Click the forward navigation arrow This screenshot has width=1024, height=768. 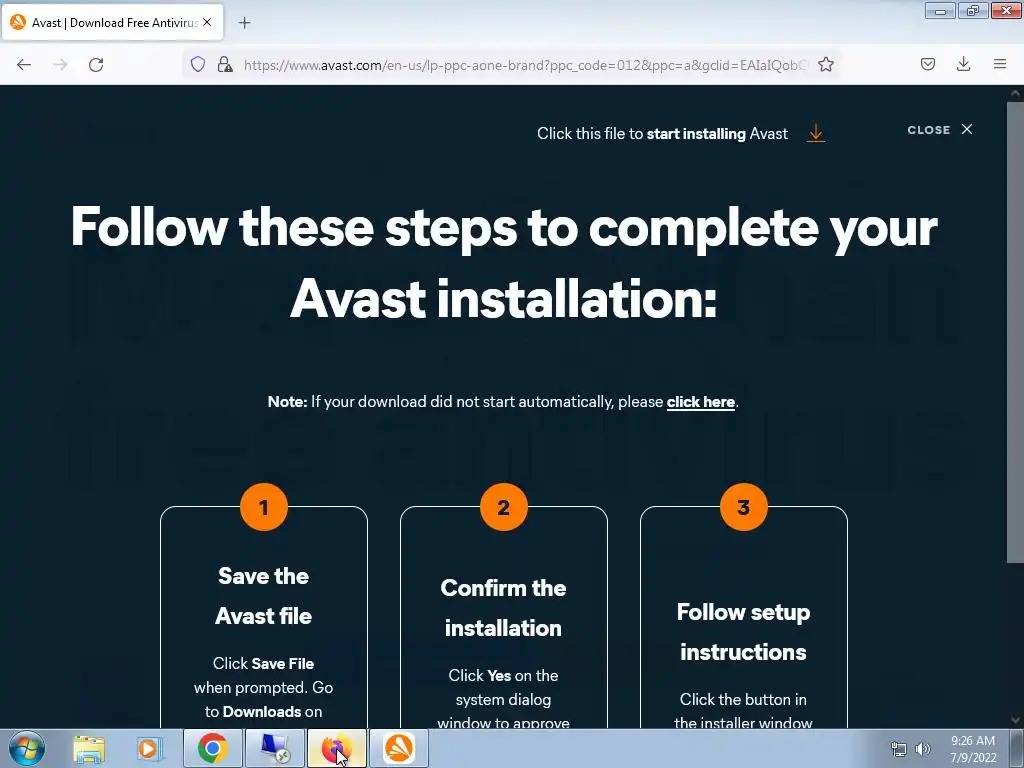tap(60, 64)
